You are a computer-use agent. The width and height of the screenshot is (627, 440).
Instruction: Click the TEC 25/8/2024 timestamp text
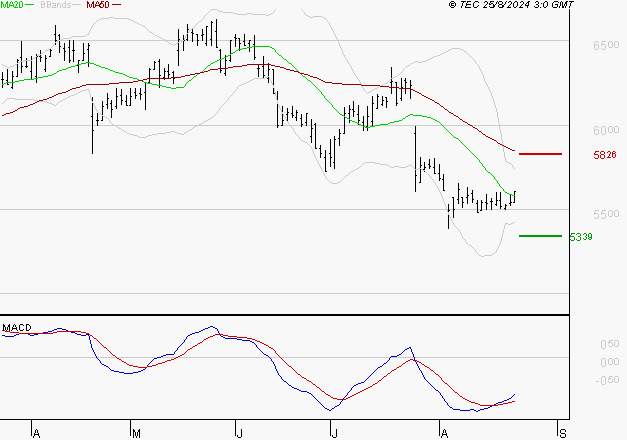coord(511,5)
